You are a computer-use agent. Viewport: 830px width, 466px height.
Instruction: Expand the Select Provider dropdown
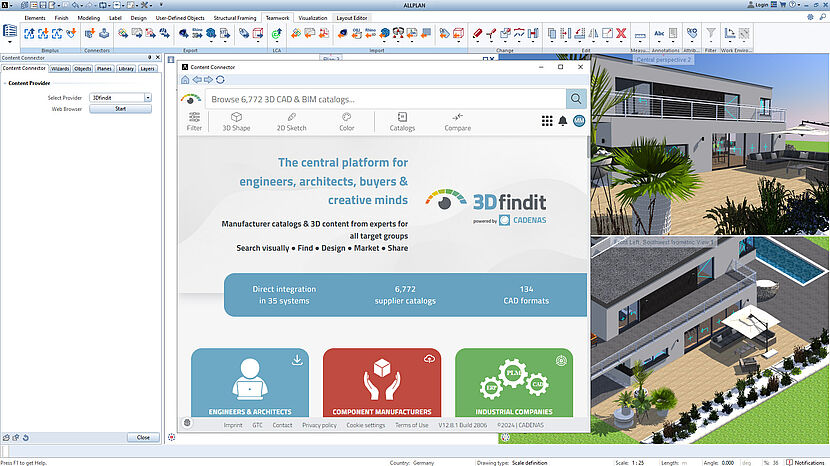[147, 98]
